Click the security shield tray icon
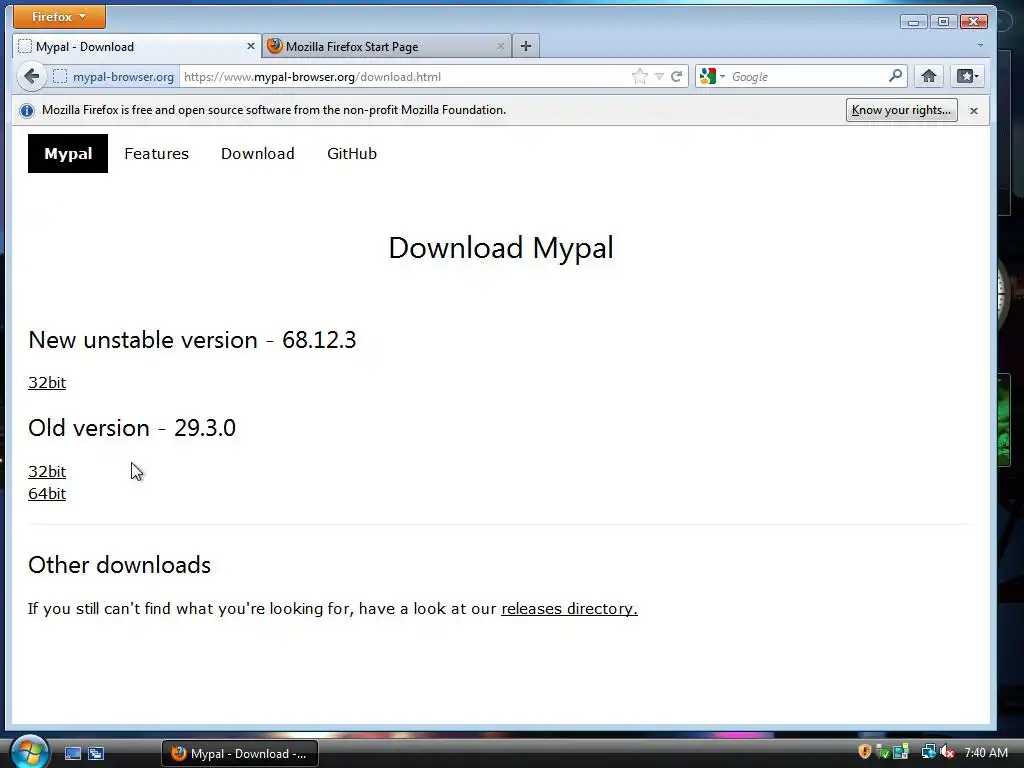1024x768 pixels. (x=864, y=752)
